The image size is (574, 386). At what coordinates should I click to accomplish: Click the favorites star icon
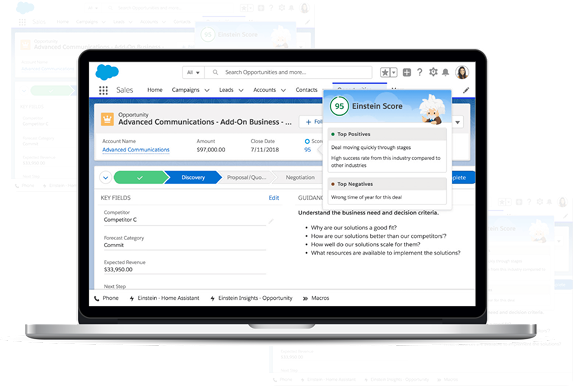[385, 73]
